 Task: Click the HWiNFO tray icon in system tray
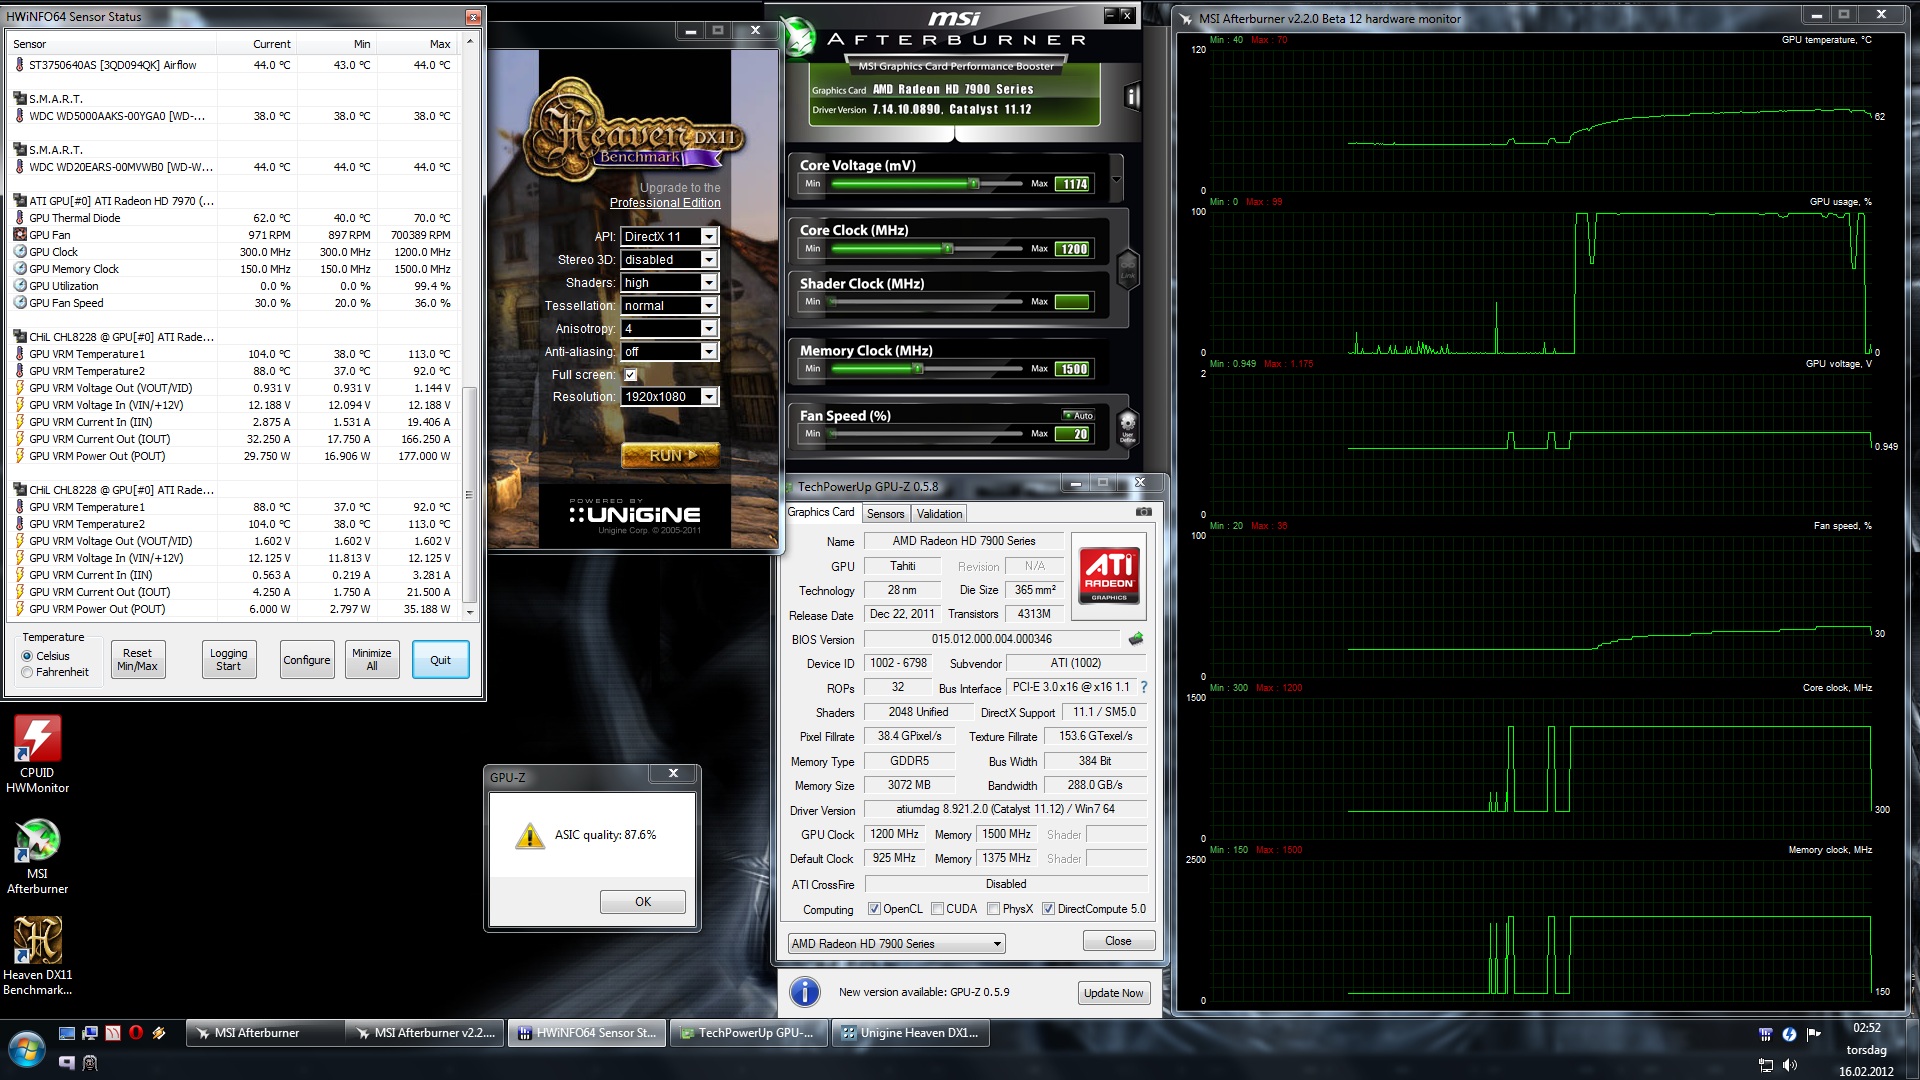(x=1765, y=1034)
